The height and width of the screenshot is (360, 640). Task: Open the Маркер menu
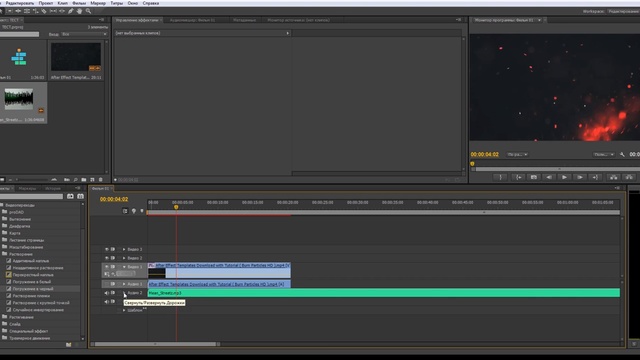click(x=98, y=3)
